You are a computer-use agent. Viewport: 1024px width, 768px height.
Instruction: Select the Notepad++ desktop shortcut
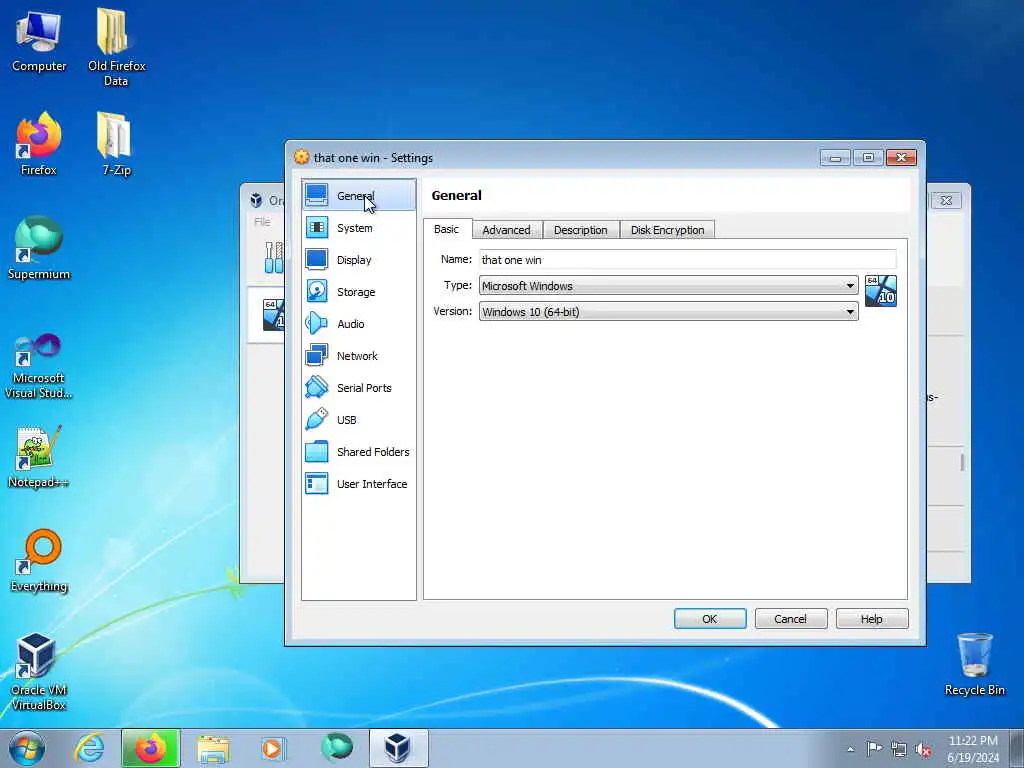(39, 456)
